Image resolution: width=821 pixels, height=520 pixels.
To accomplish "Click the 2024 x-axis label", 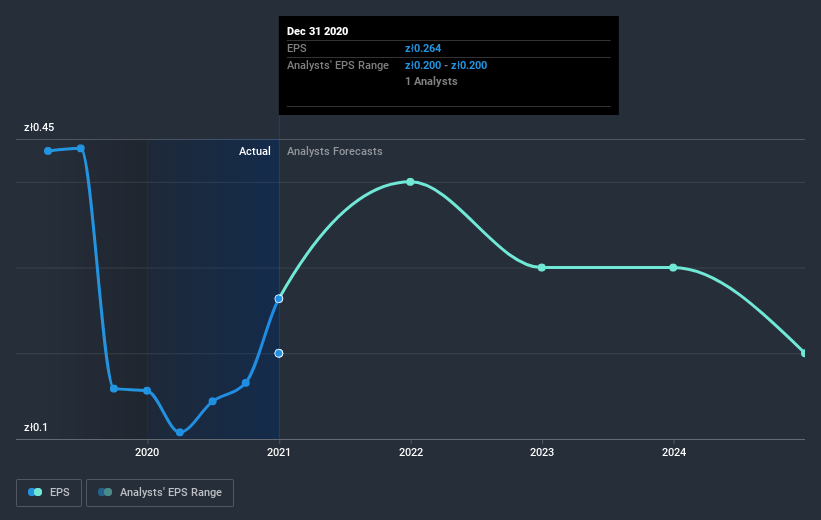I will click(674, 452).
